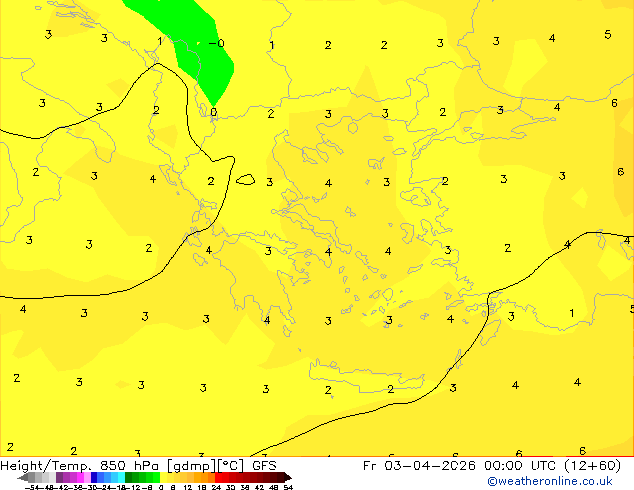Click the bright yellow legend swatch
The height and width of the screenshot is (490, 634).
(164, 477)
